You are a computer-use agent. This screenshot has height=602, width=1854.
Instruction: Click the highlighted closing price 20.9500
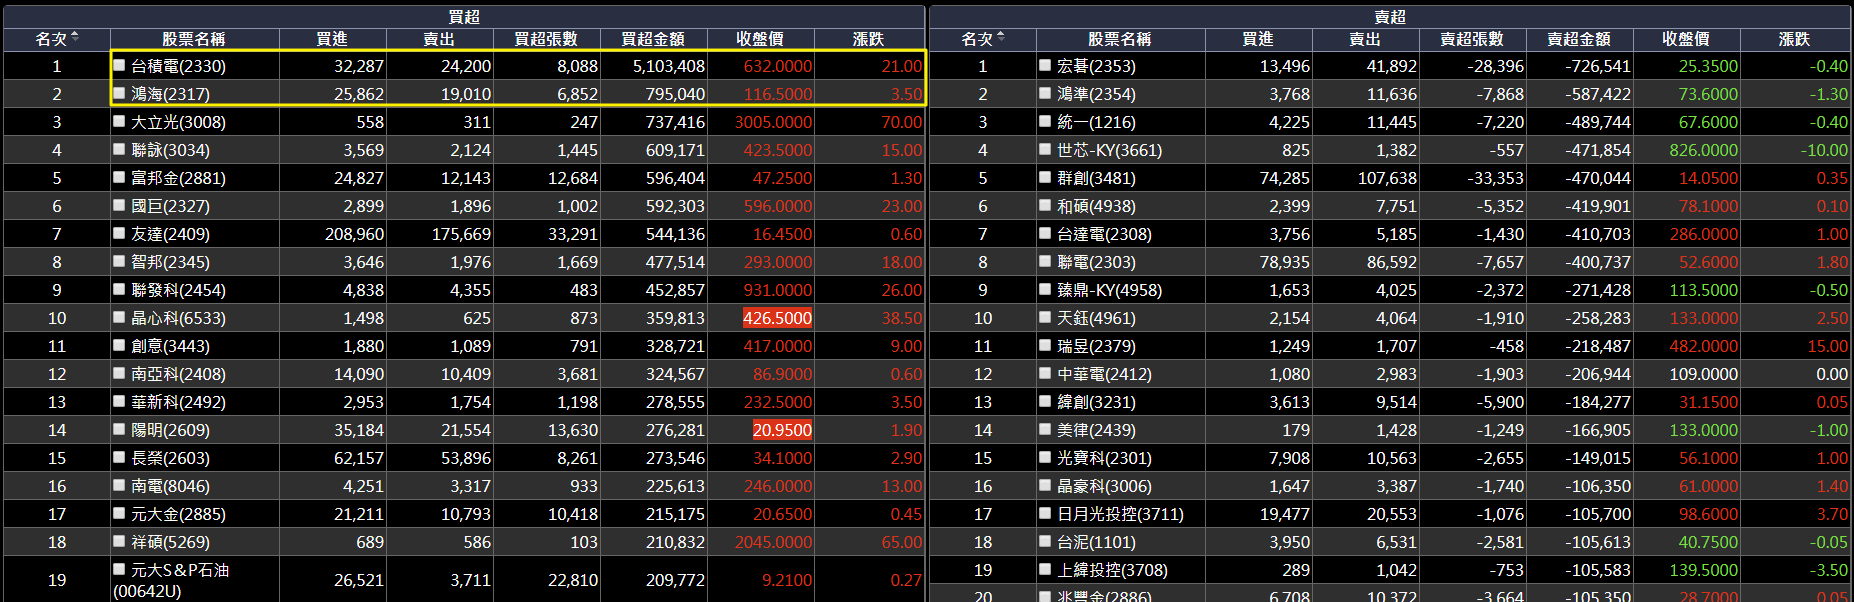pos(782,430)
